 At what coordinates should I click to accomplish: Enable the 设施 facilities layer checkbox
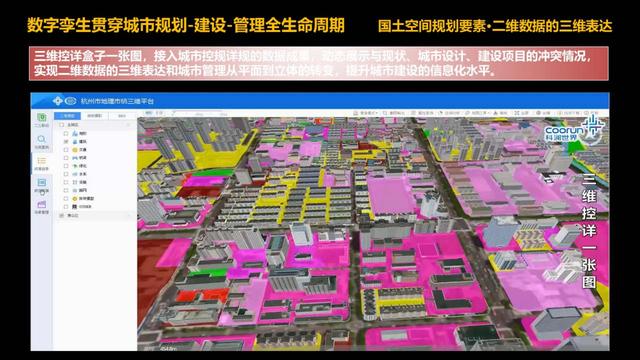(66, 182)
